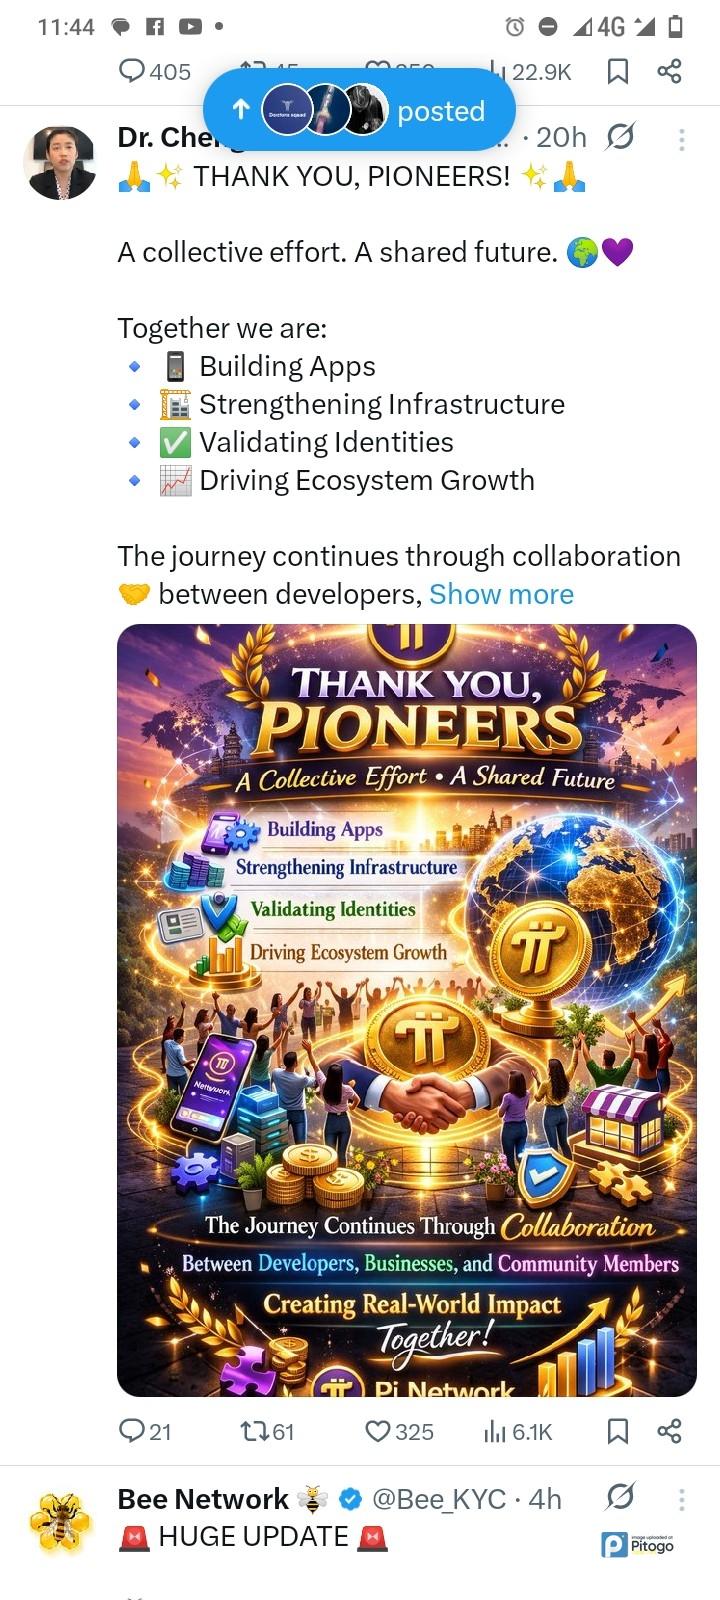Open more options for Bee Network post
Viewport: 720px width, 1600px height.
(681, 1498)
